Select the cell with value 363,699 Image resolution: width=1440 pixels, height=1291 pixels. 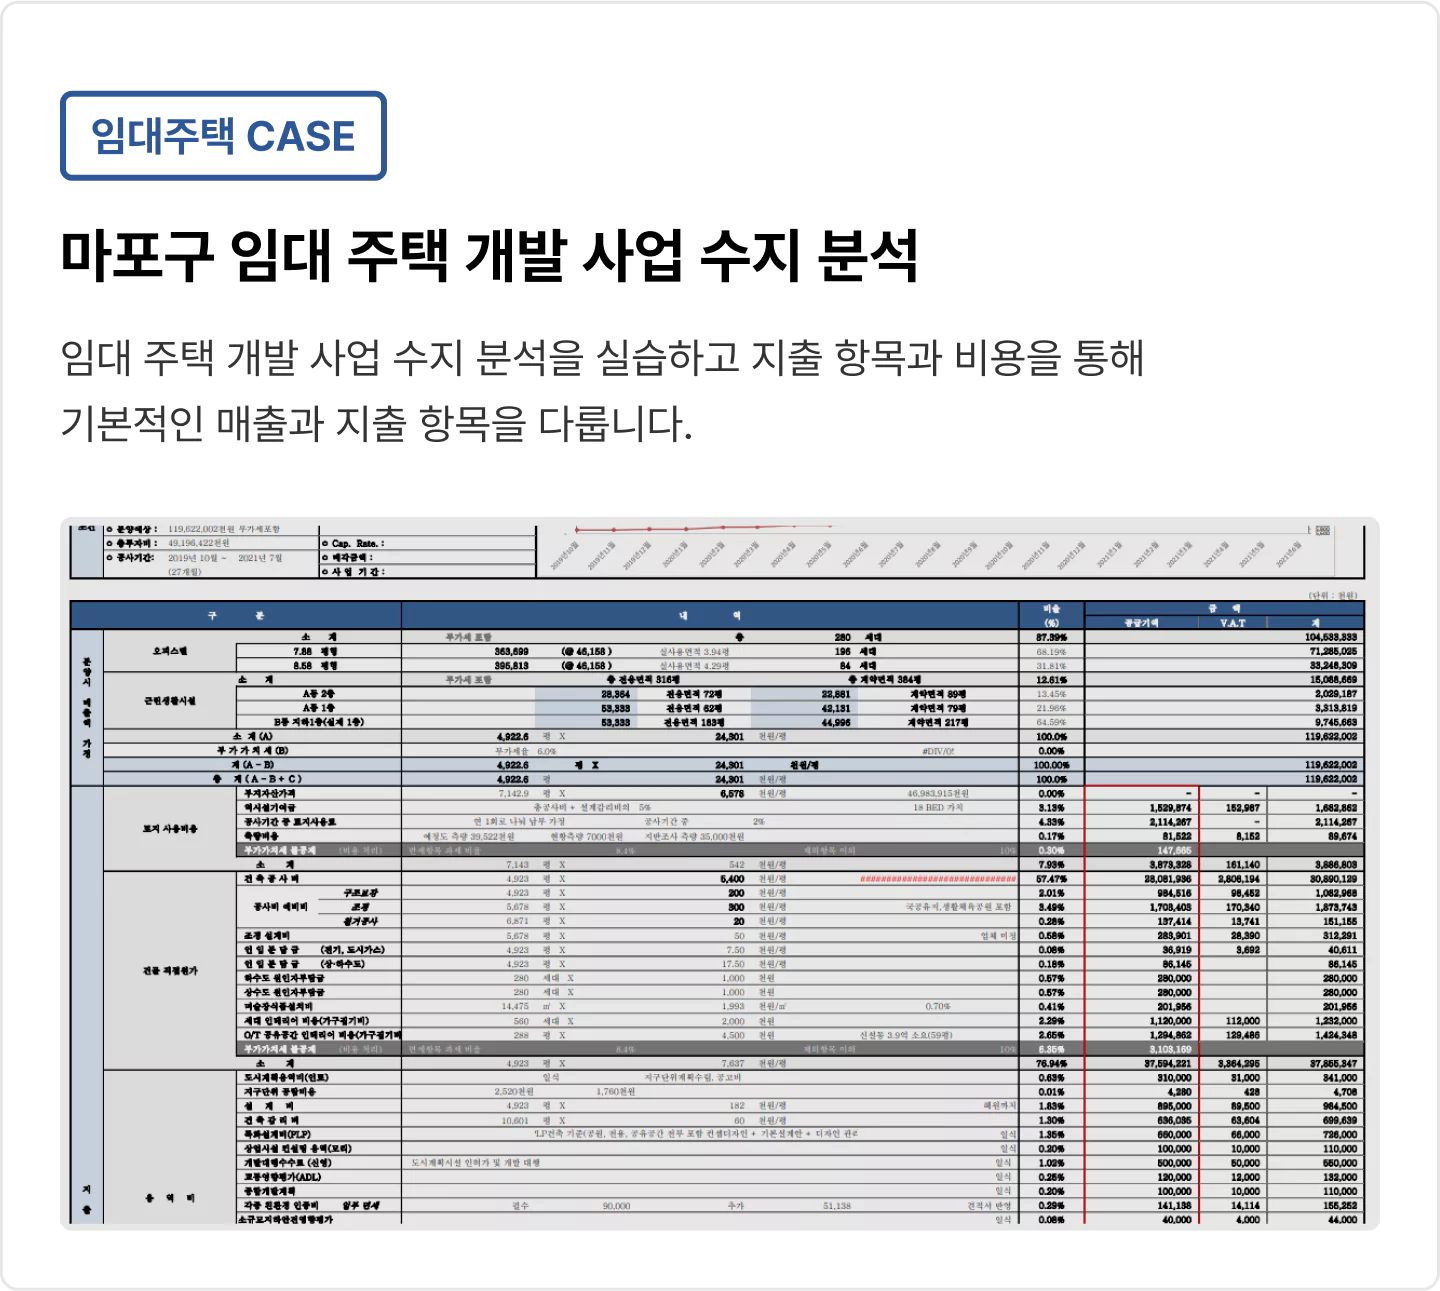pyautogui.click(x=511, y=651)
